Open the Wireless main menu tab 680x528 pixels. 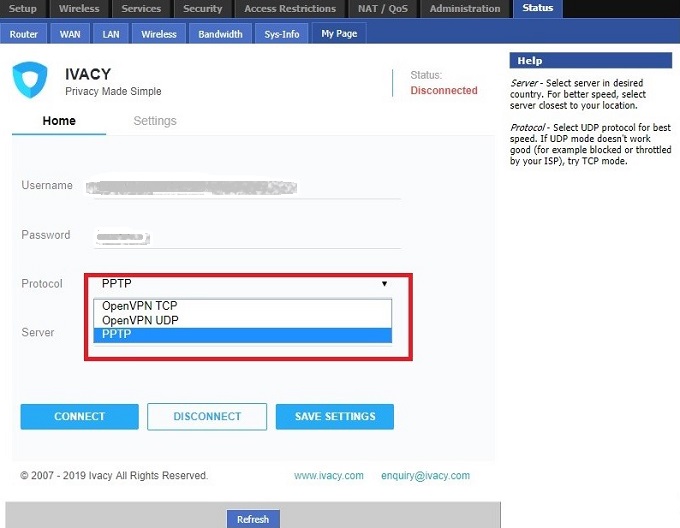[x=79, y=9]
